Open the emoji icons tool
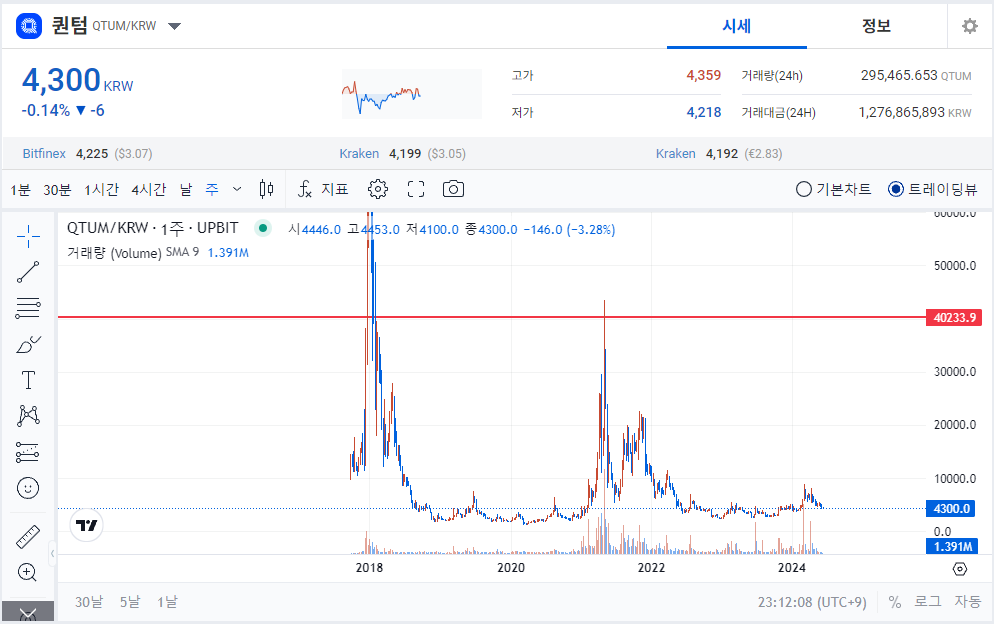Viewport: 994px width, 624px height. tap(28, 488)
